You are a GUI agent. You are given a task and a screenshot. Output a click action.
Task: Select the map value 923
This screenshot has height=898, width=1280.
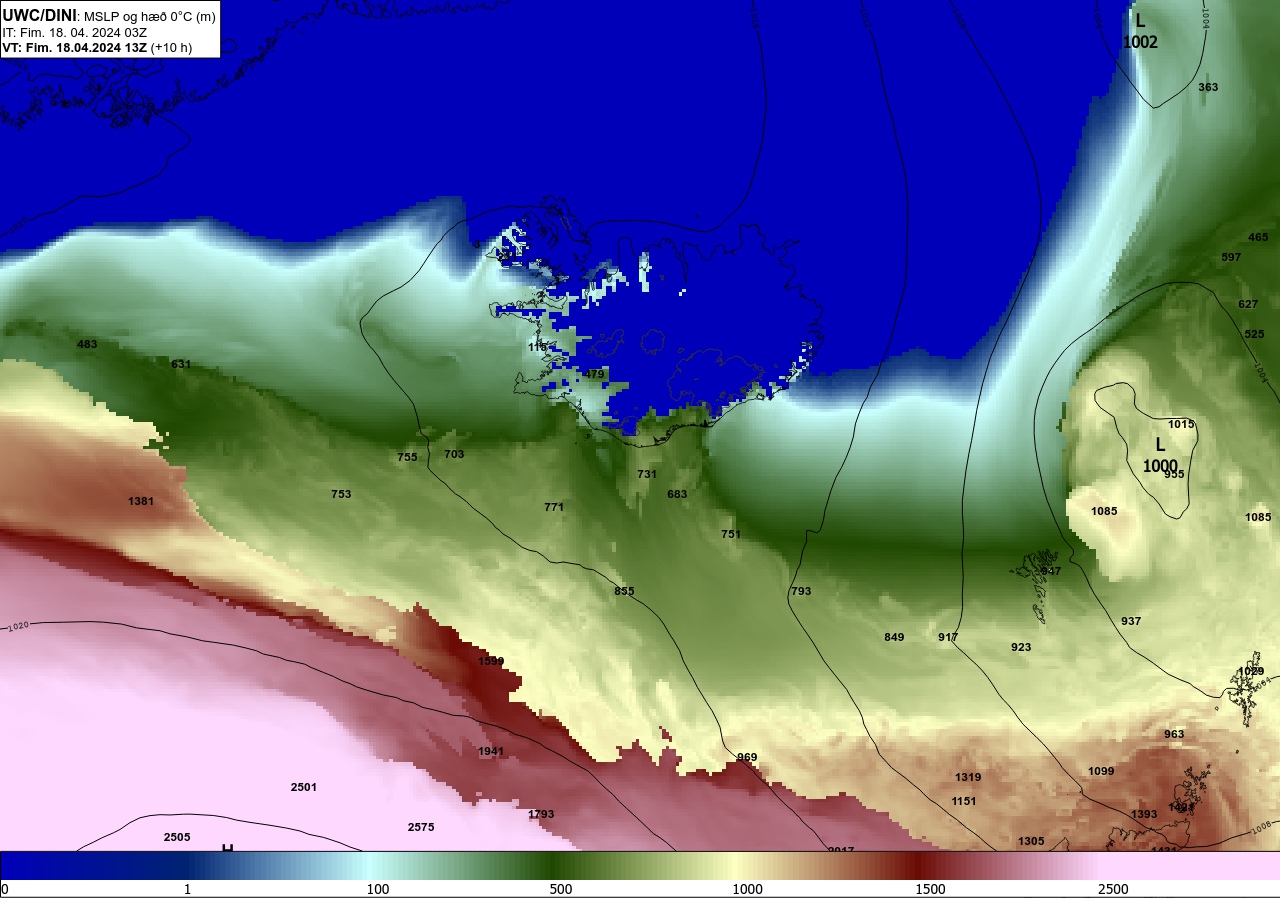click(1021, 647)
